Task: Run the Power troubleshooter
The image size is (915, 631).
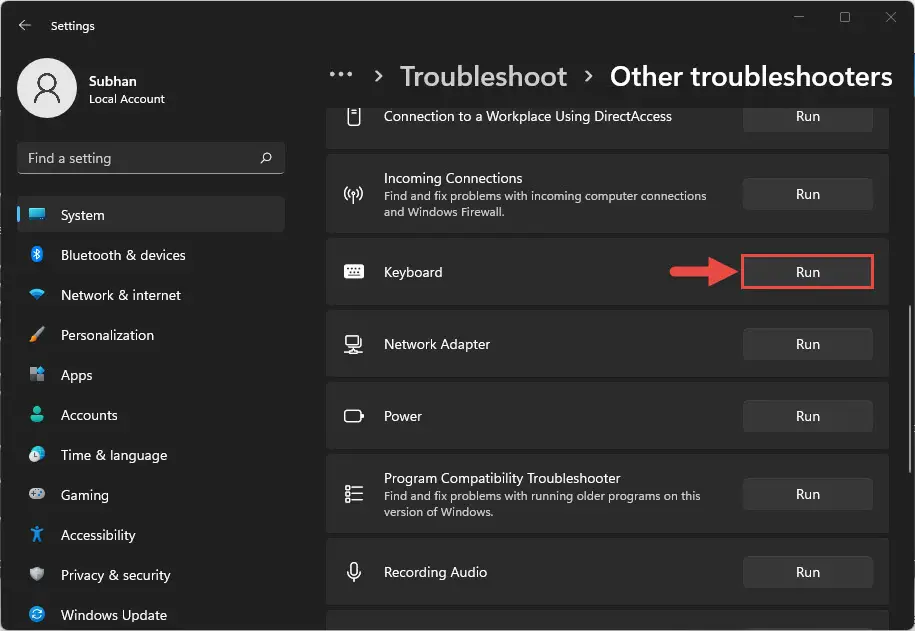Action: click(x=807, y=416)
